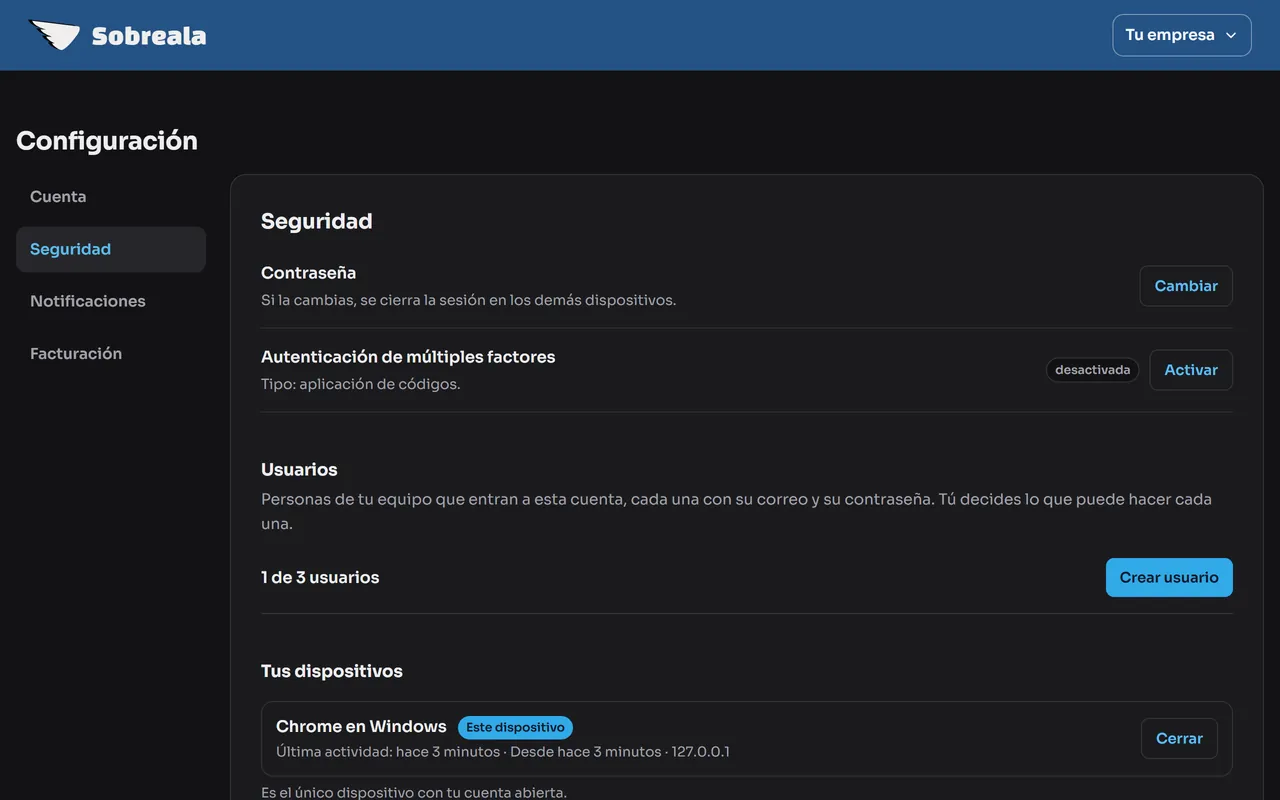Click the Crear usuario button
This screenshot has height=800, width=1280.
coord(1169,577)
